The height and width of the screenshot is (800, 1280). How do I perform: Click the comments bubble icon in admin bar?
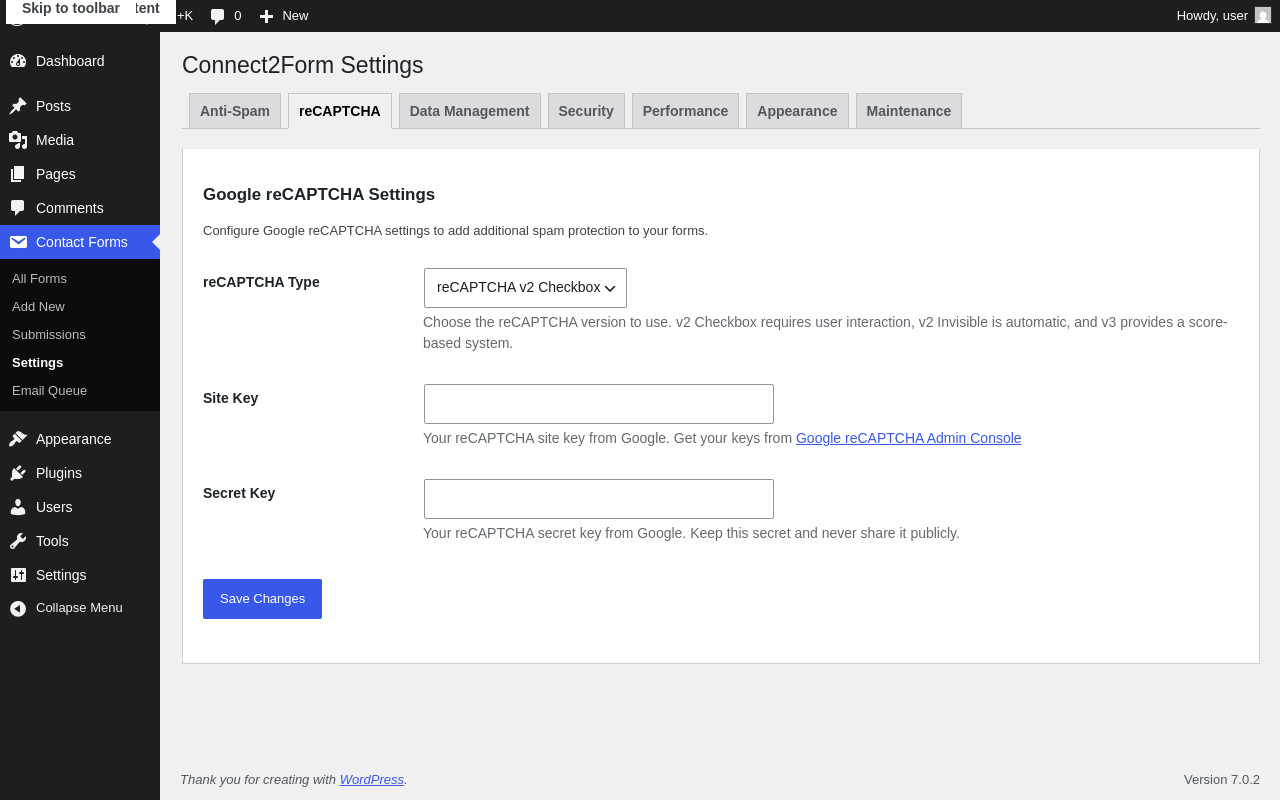217,16
